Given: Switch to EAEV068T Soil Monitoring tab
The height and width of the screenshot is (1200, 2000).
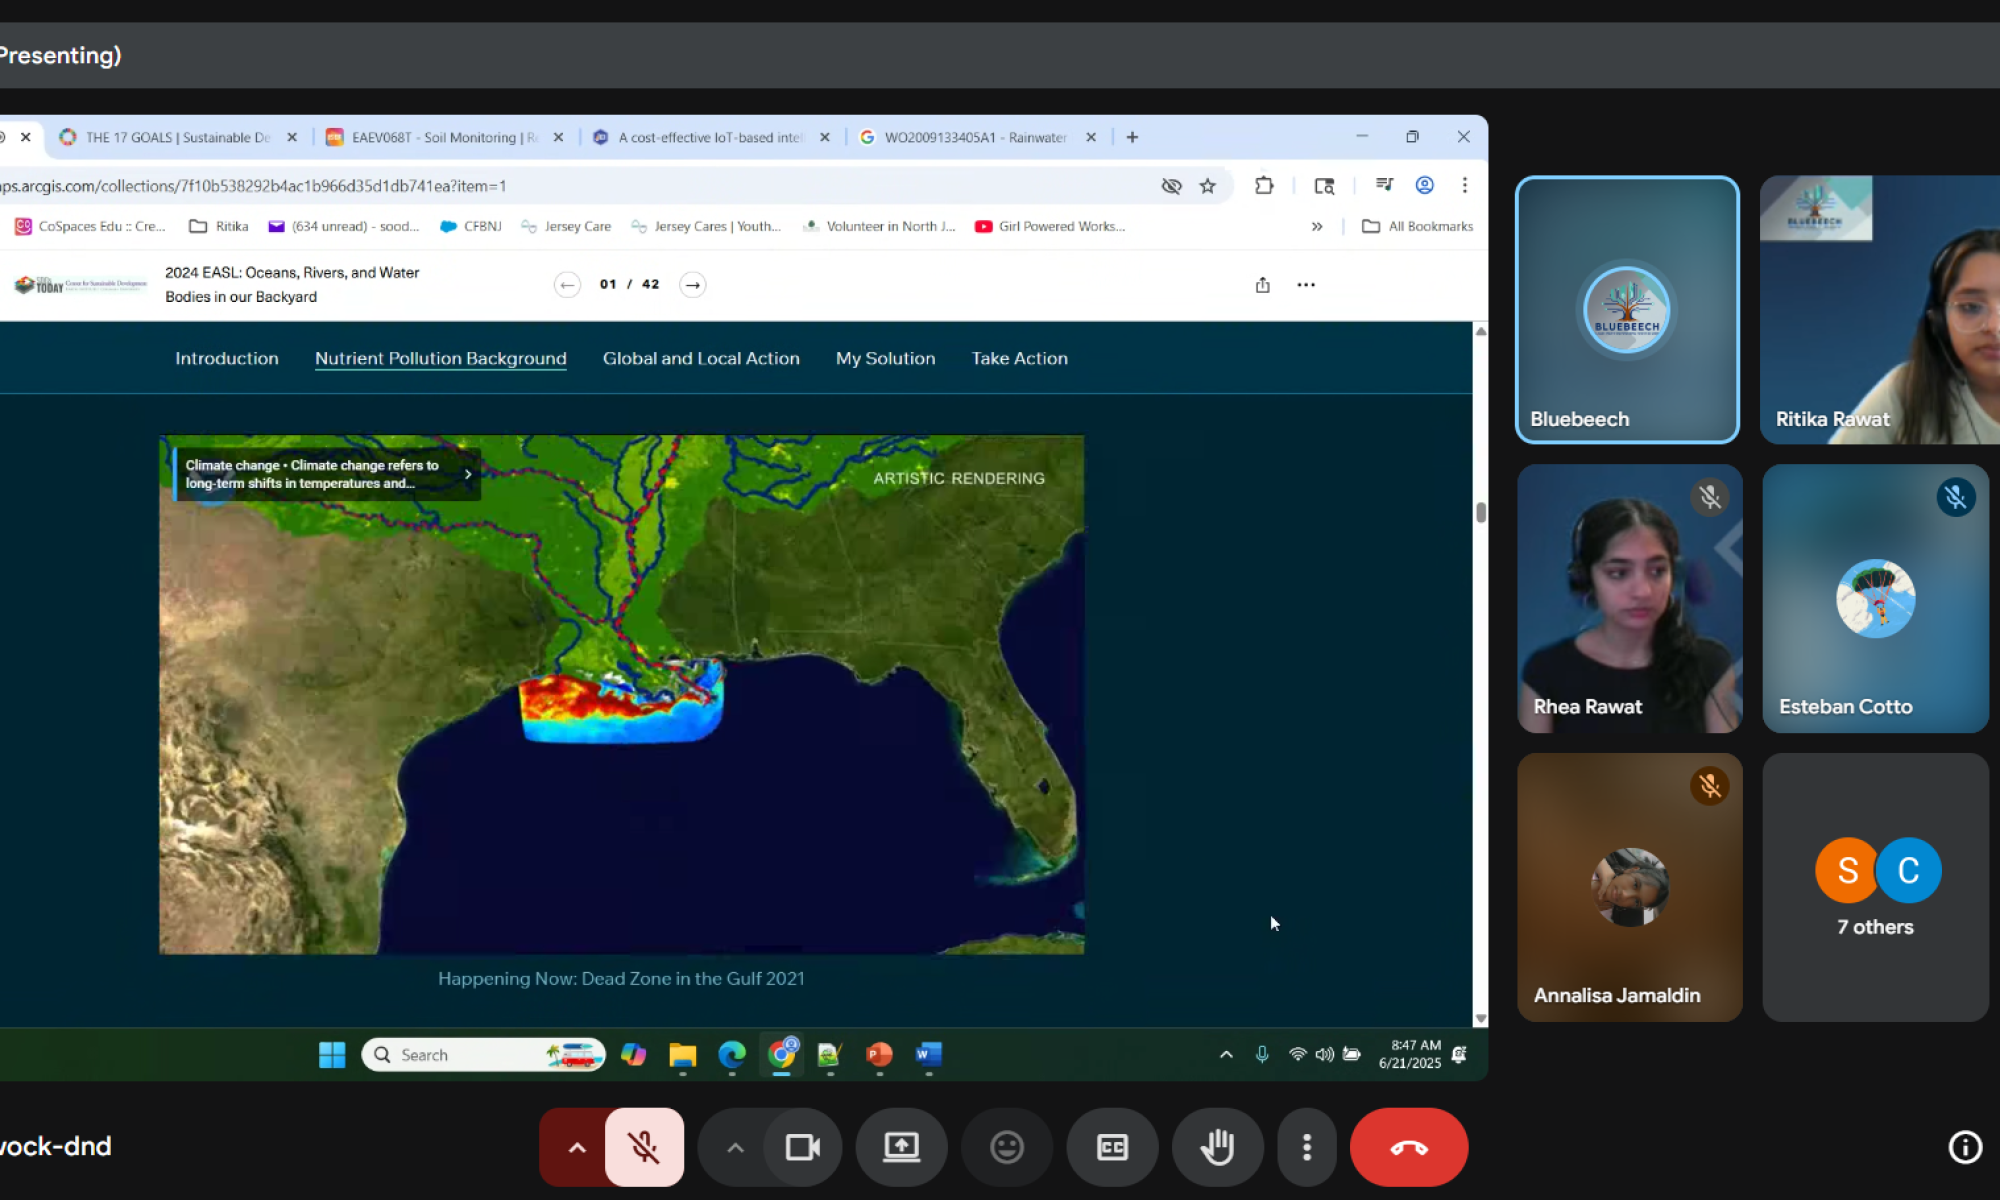Looking at the screenshot, I should click(445, 137).
